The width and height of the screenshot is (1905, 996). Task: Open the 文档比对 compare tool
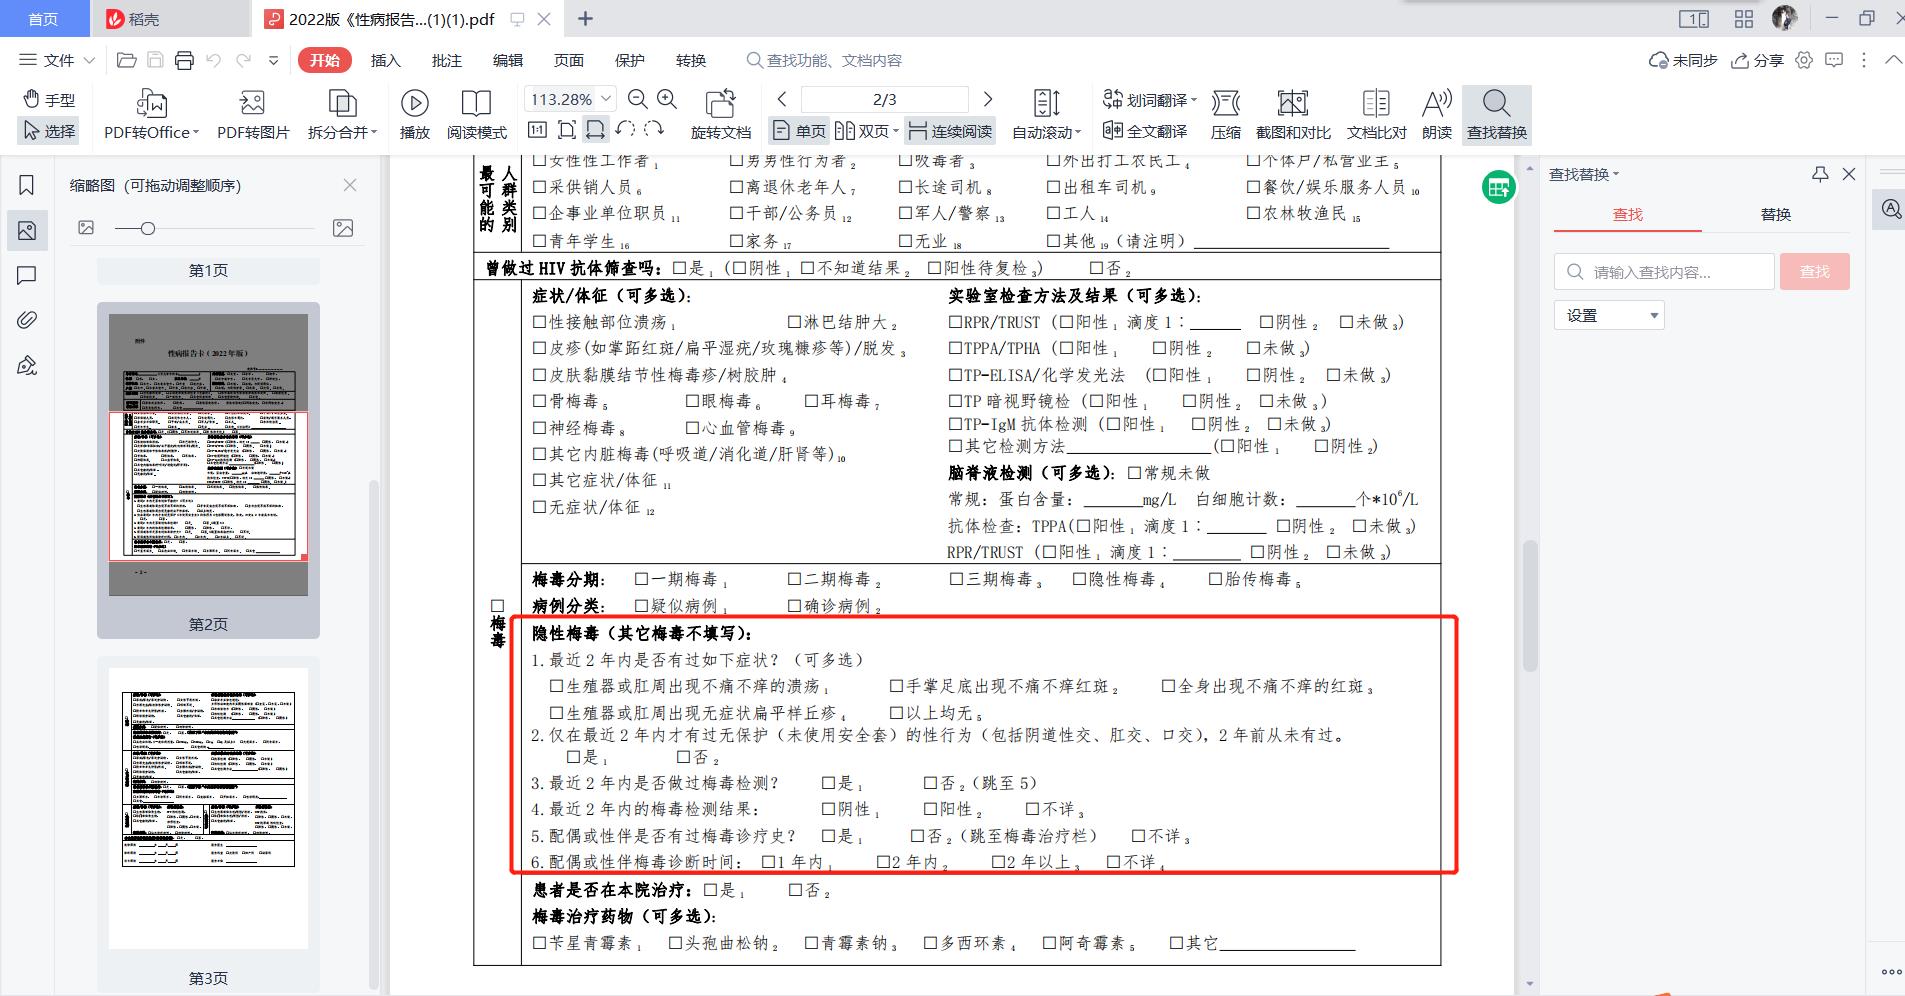1376,115
